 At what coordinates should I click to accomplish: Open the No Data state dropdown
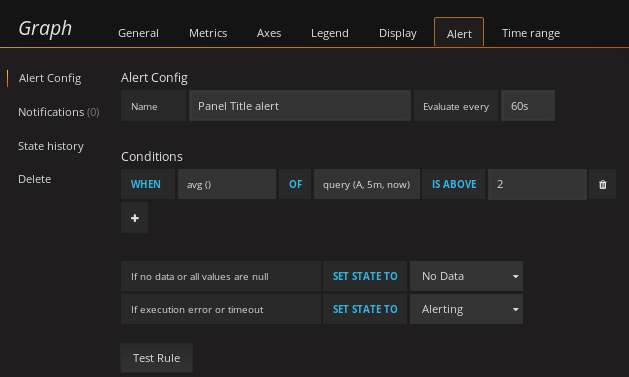point(466,276)
